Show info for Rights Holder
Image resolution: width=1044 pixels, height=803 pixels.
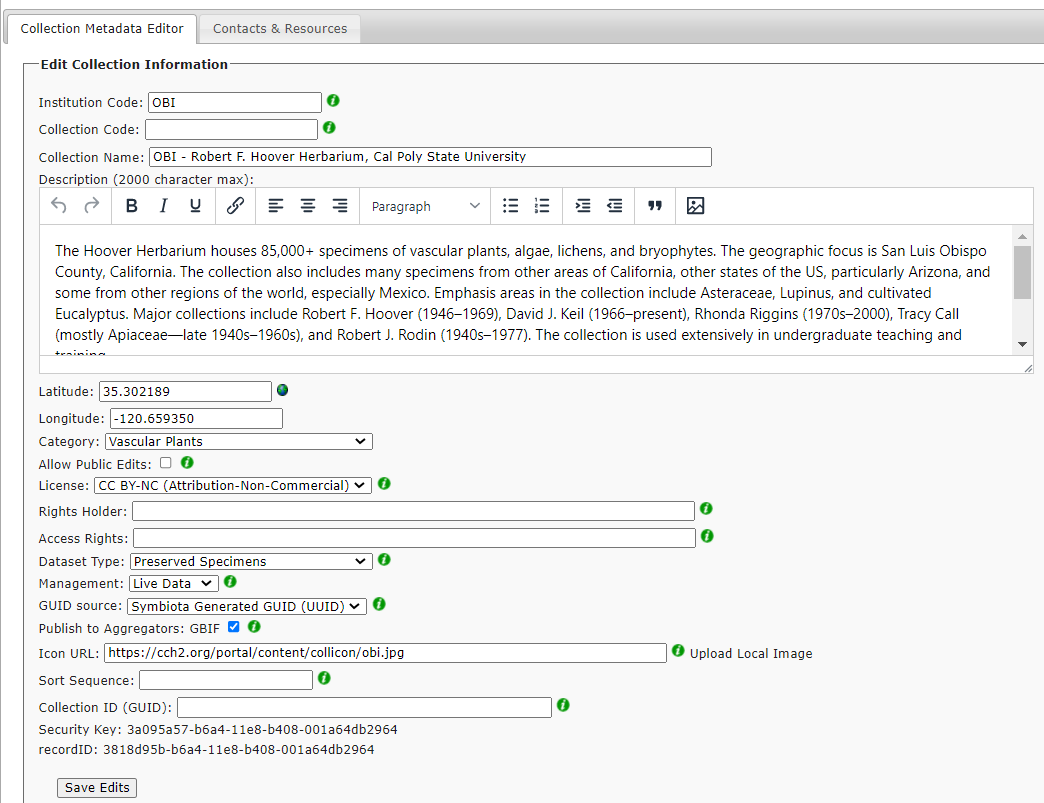tap(706, 509)
